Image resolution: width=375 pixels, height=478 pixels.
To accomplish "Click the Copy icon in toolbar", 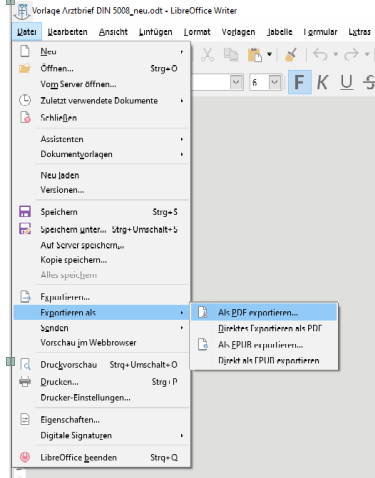I will tap(231, 55).
